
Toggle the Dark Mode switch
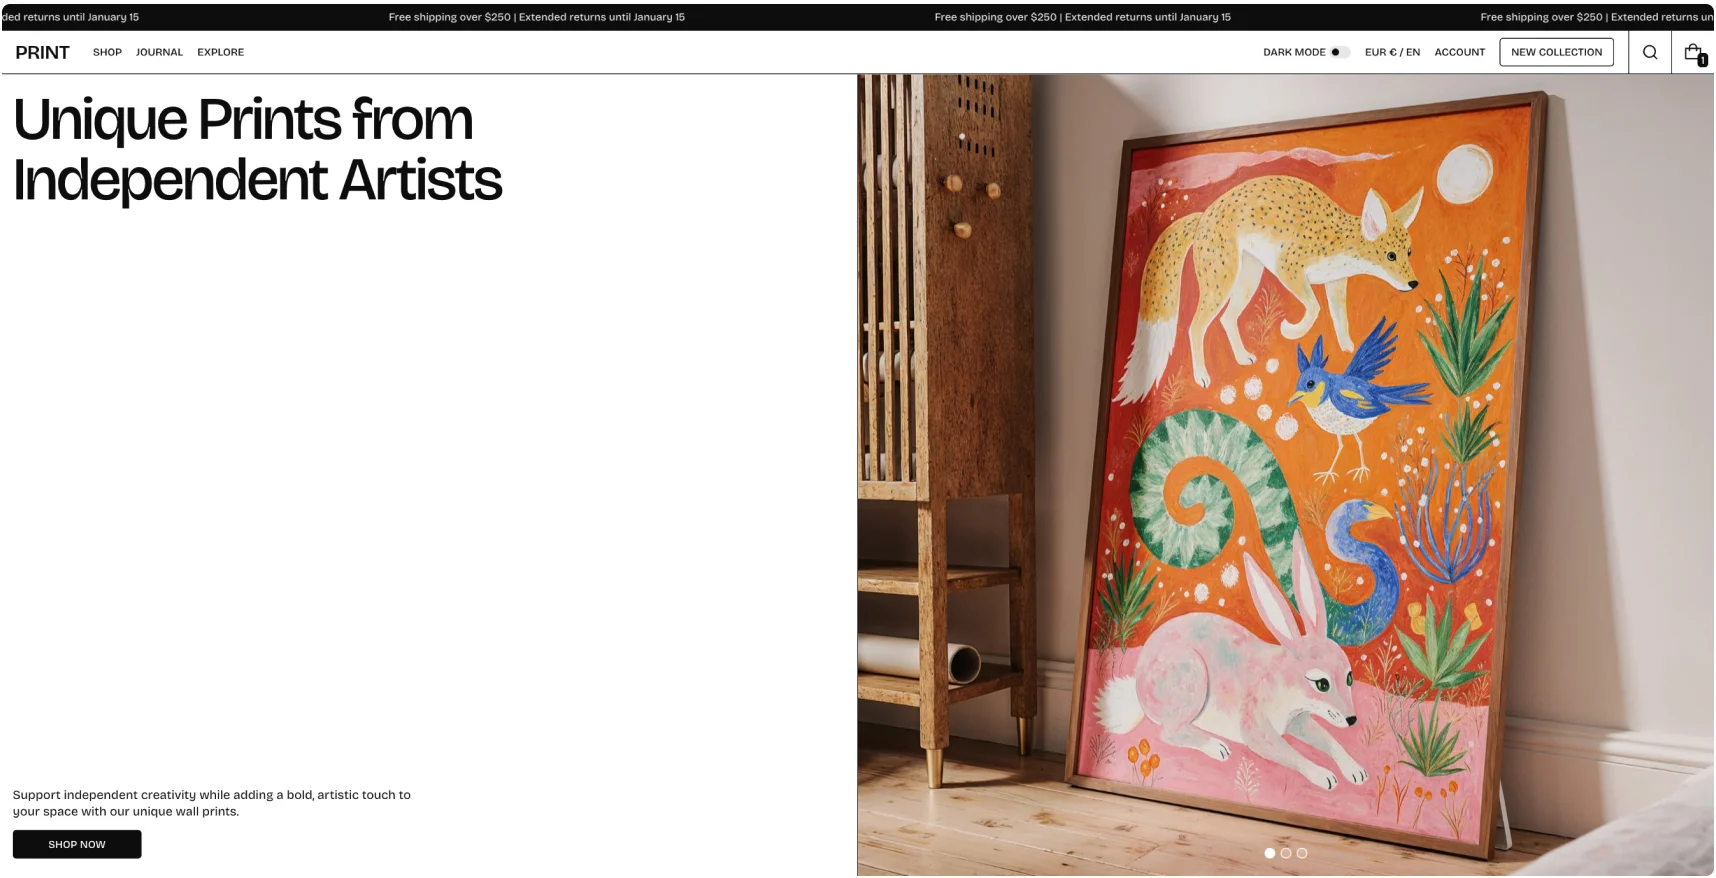point(1339,52)
